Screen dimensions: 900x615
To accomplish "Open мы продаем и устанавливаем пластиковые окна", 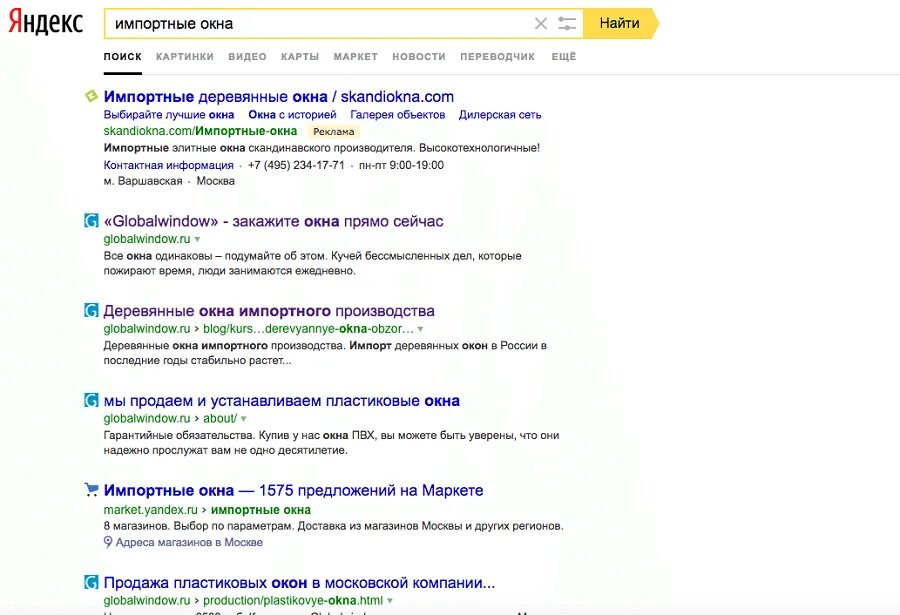I will pyautogui.click(x=282, y=400).
